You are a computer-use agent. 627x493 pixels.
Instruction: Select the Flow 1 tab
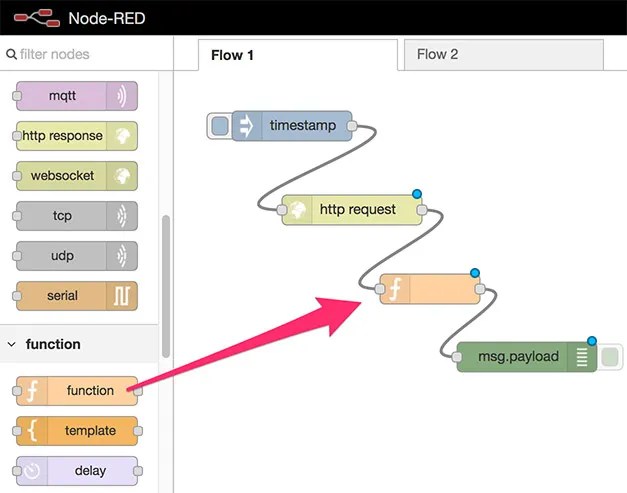pyautogui.click(x=298, y=55)
